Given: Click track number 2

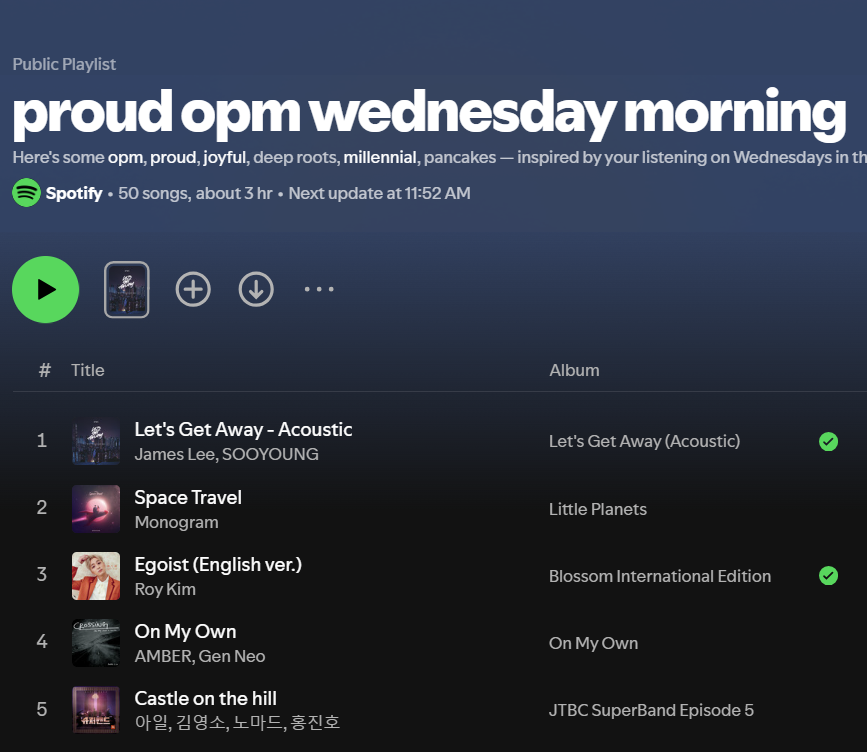Looking at the screenshot, I should click(41, 507).
